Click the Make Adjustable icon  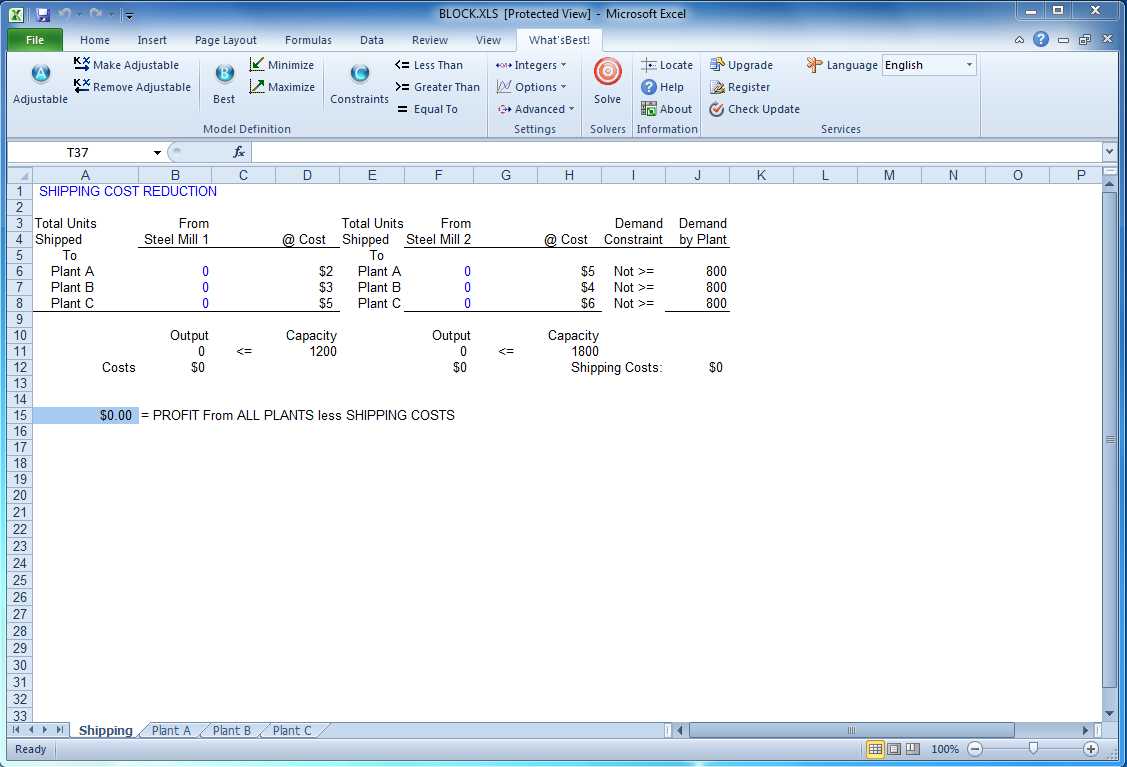82,64
